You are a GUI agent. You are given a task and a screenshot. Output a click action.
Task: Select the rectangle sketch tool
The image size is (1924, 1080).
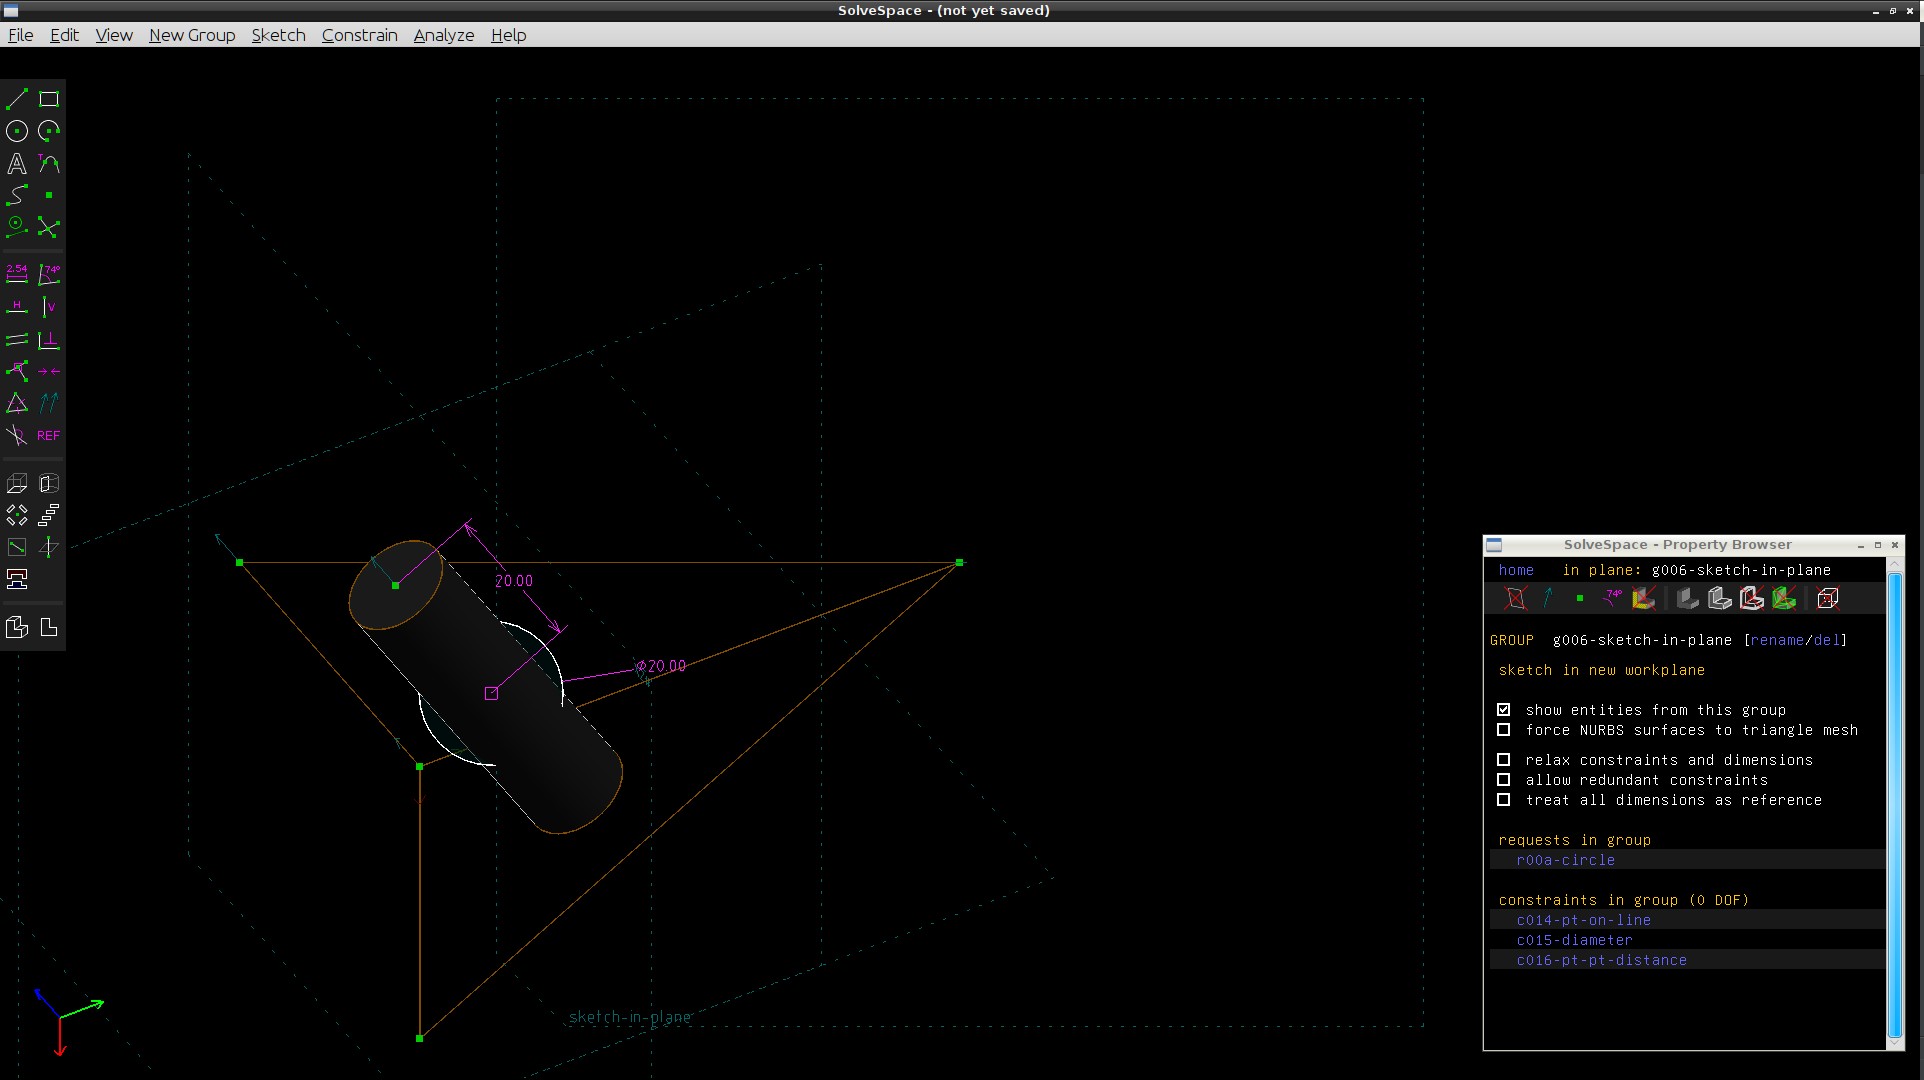(49, 99)
